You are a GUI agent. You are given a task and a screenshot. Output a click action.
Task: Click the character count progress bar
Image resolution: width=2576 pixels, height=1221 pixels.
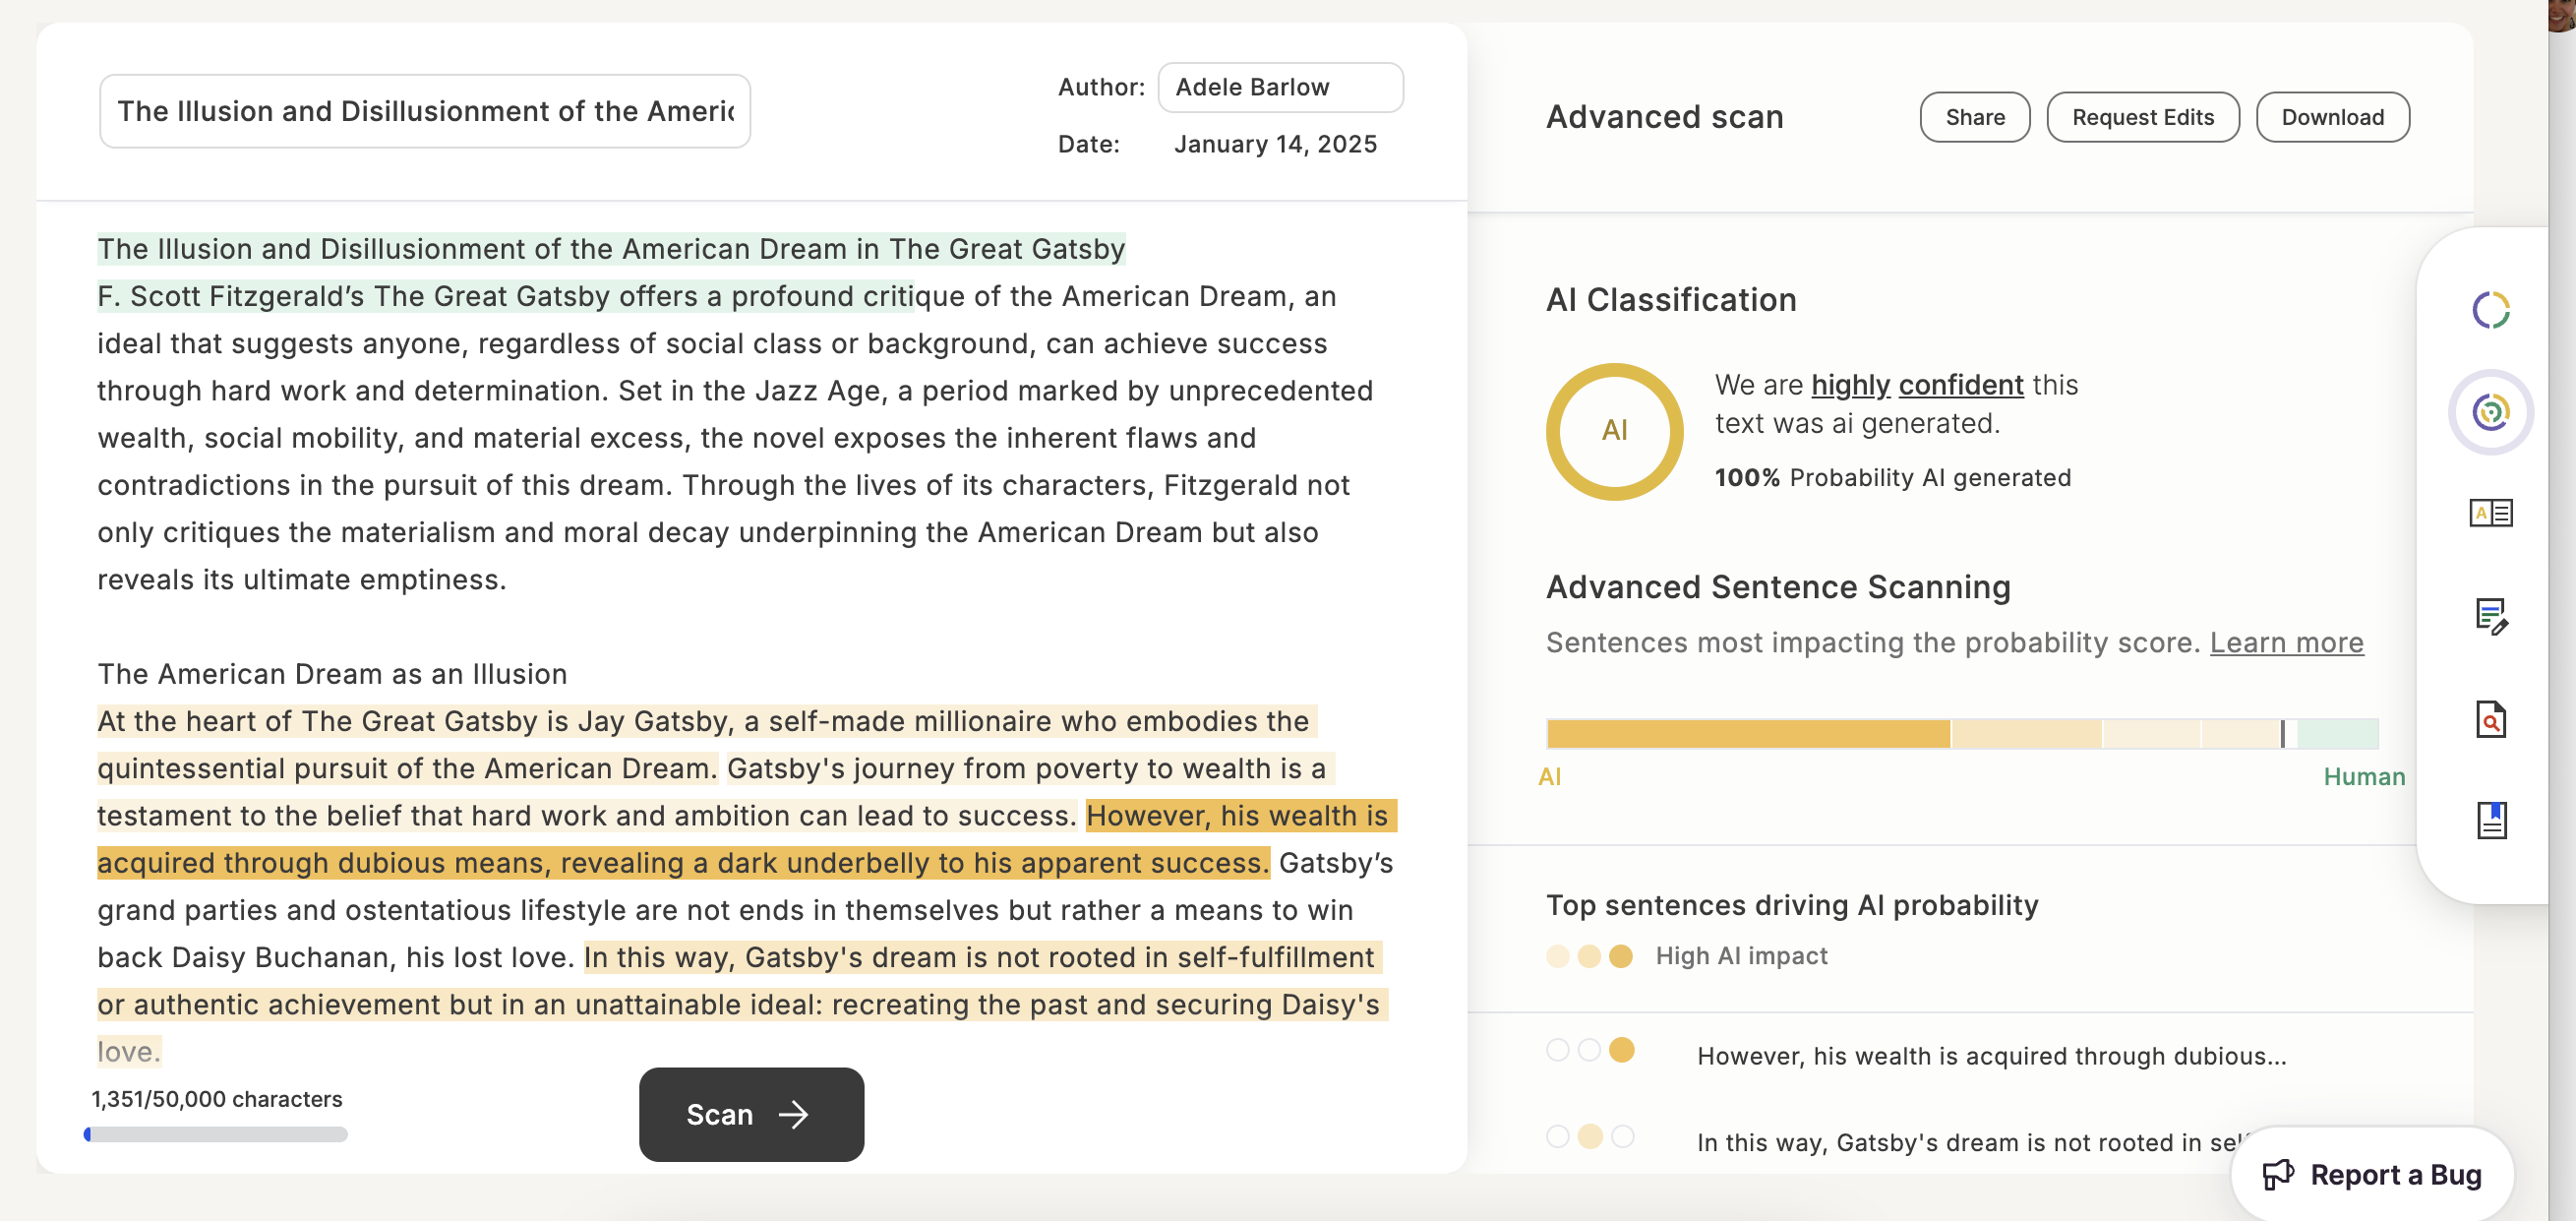216,1134
